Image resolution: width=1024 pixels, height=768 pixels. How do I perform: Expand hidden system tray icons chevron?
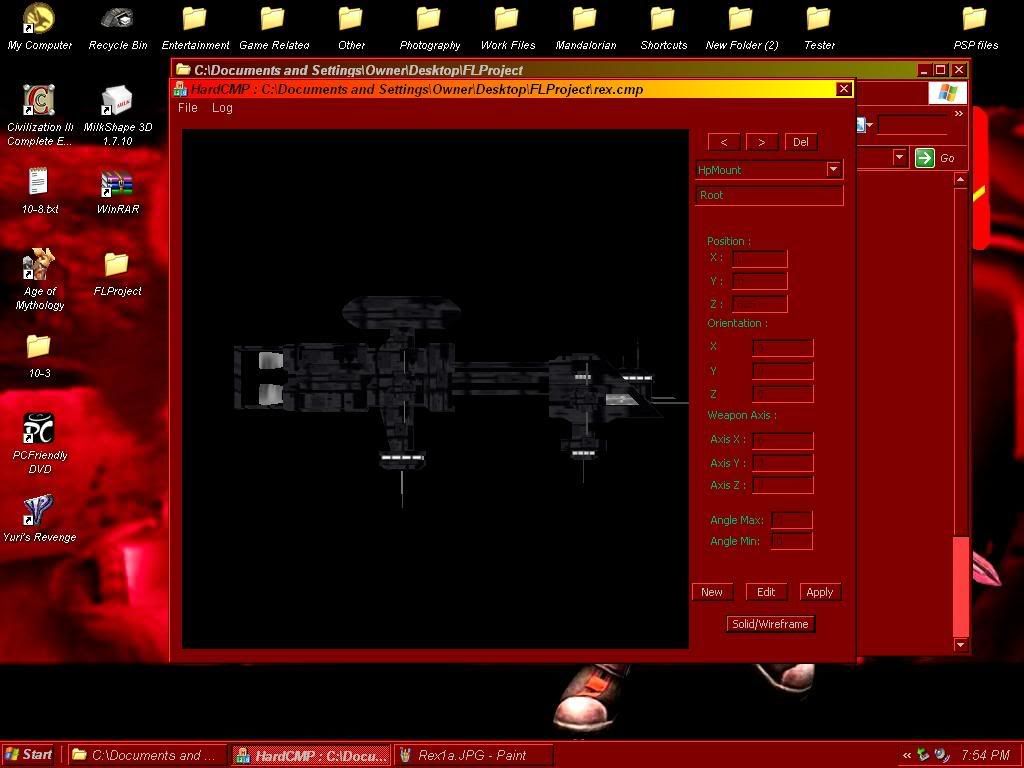click(907, 755)
